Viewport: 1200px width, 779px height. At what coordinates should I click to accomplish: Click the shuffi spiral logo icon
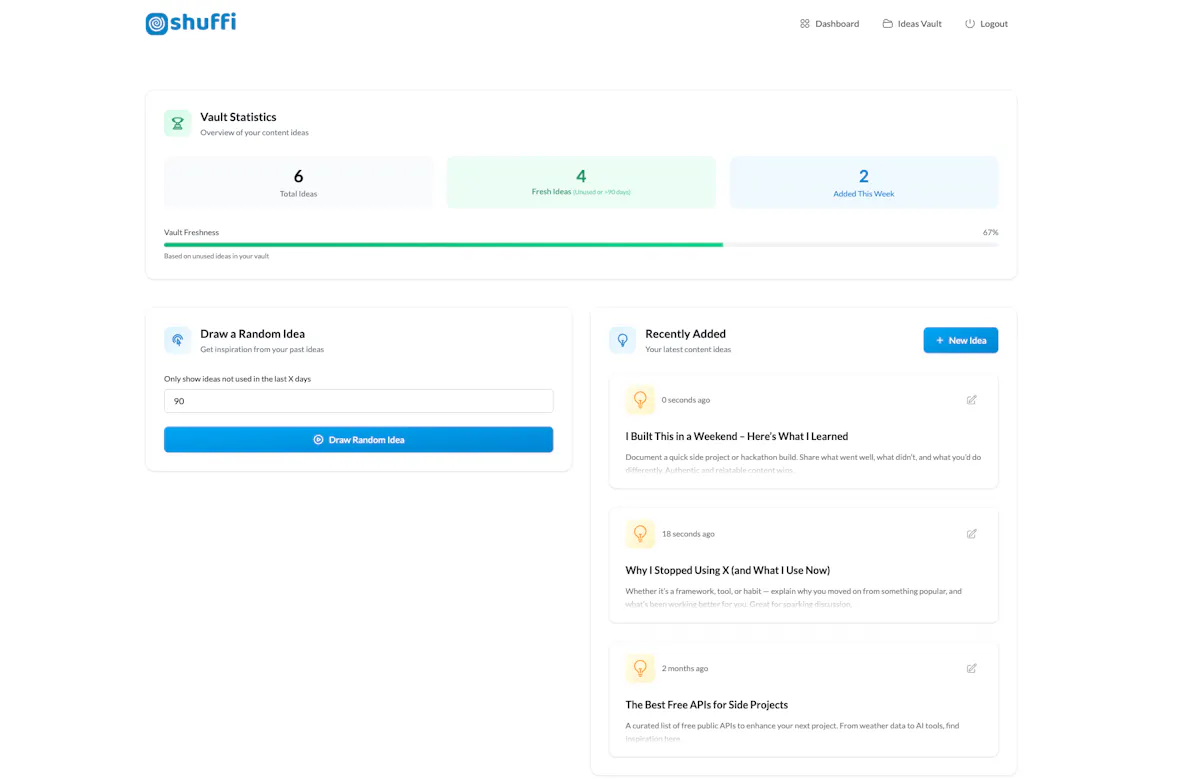point(157,23)
